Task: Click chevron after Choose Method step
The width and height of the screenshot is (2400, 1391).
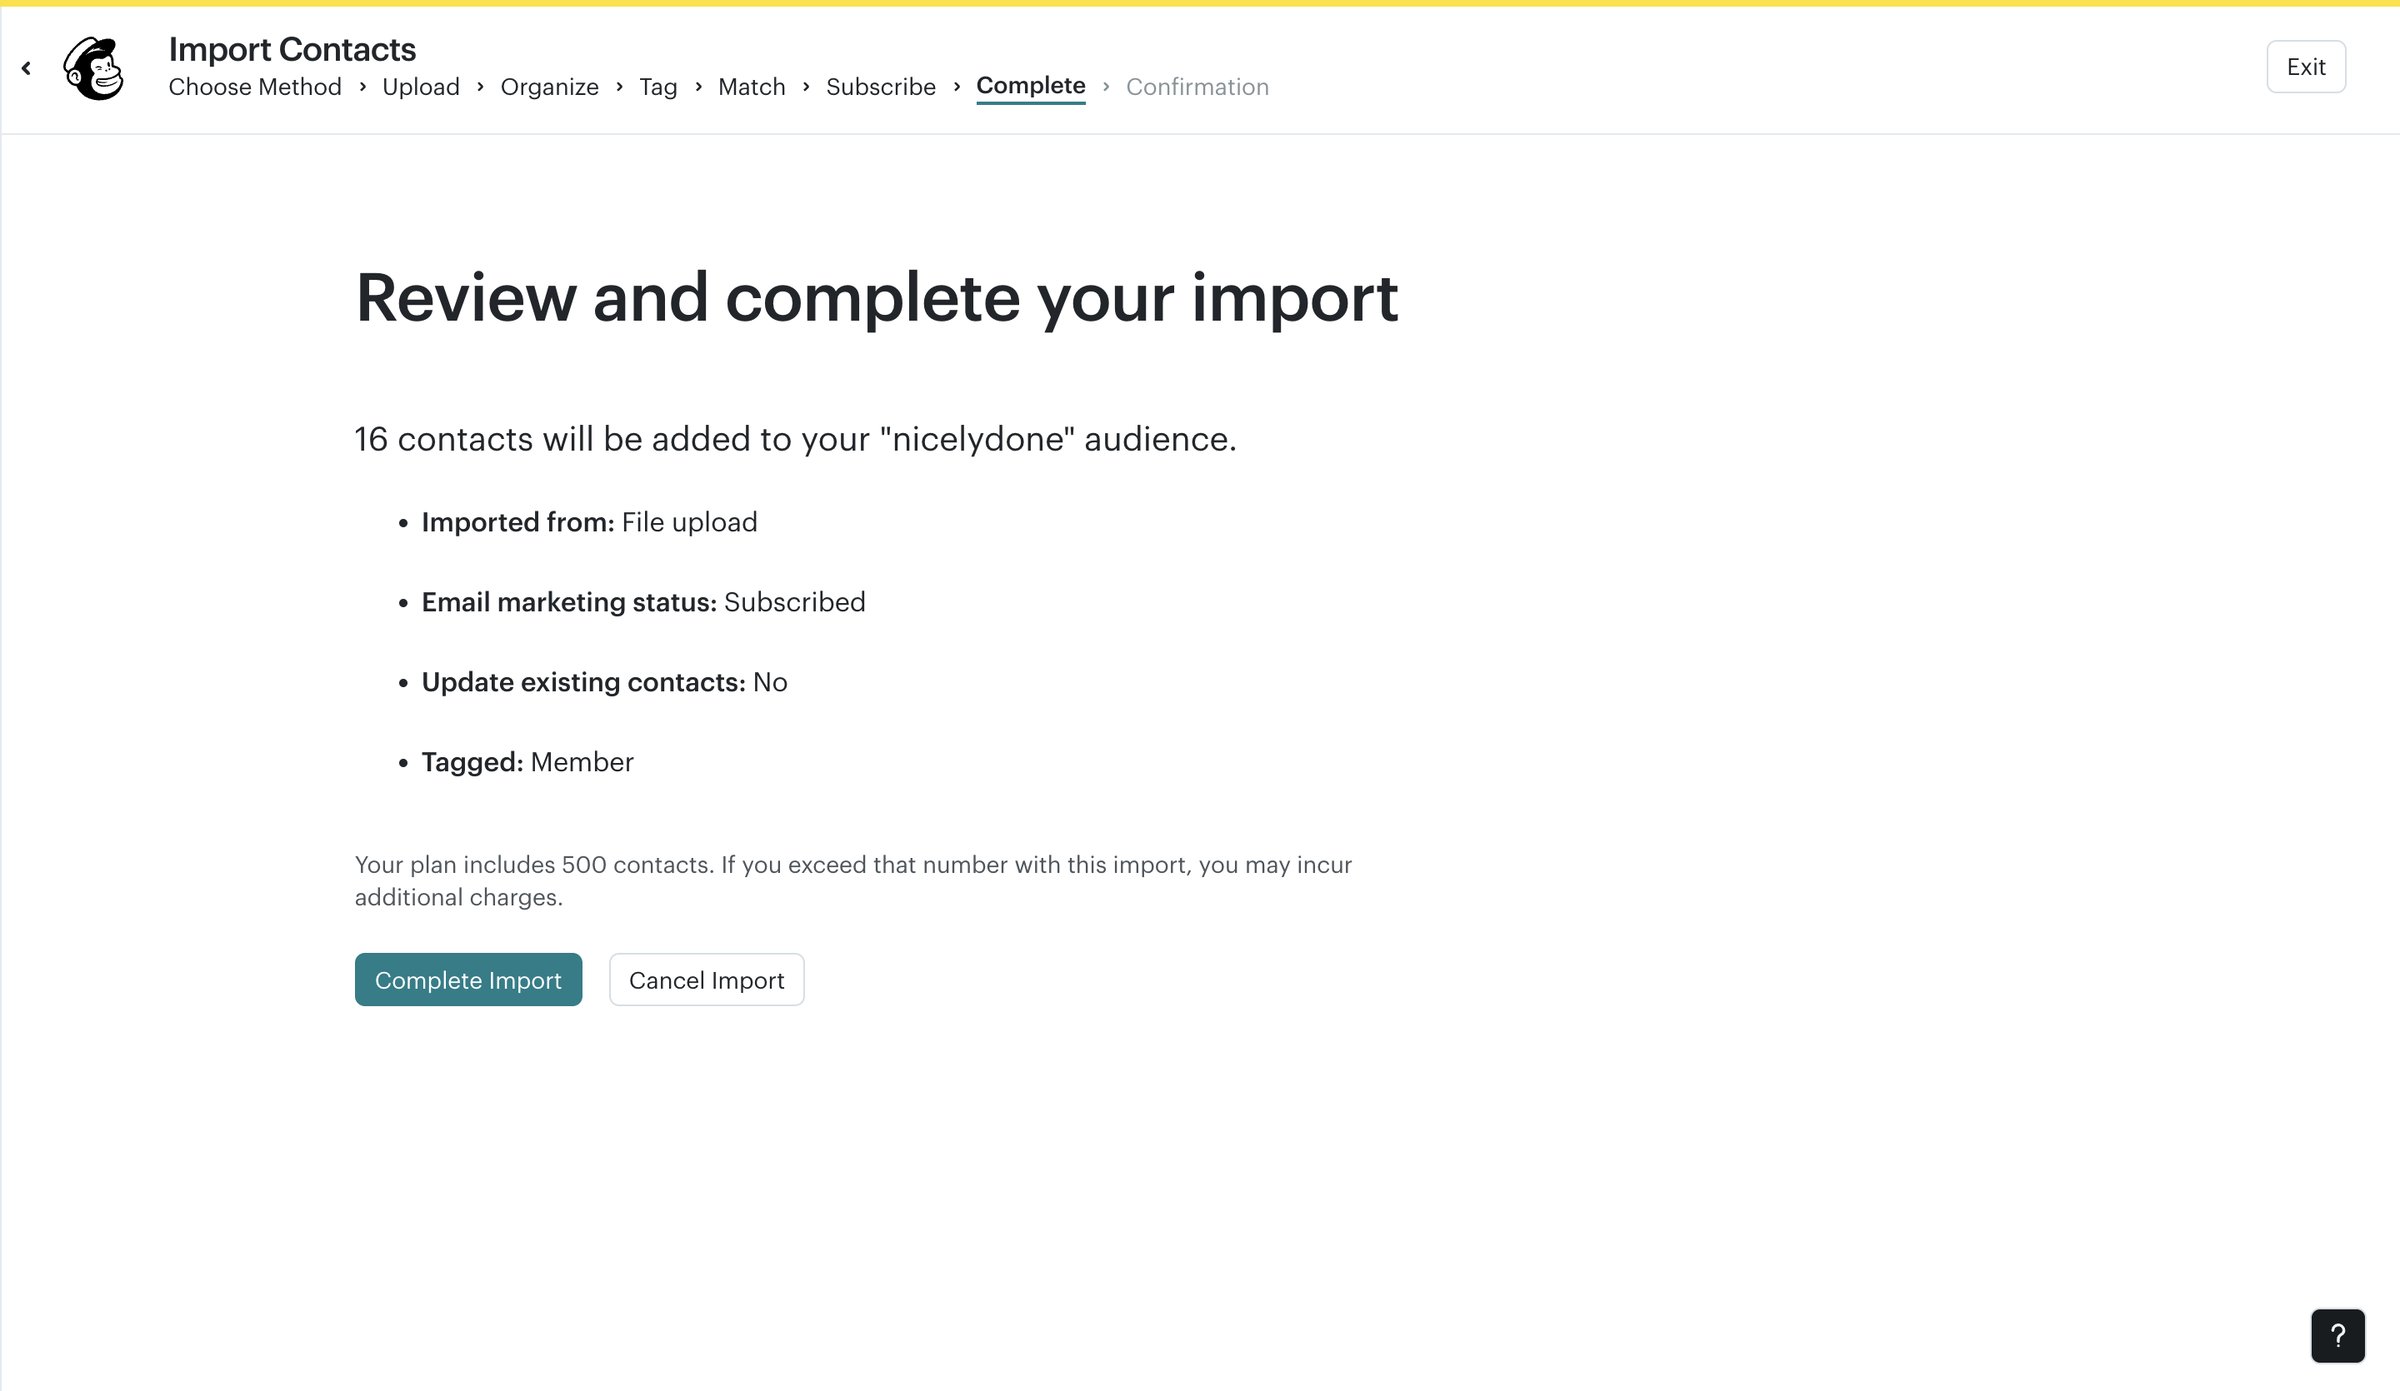Action: pyautogui.click(x=362, y=87)
